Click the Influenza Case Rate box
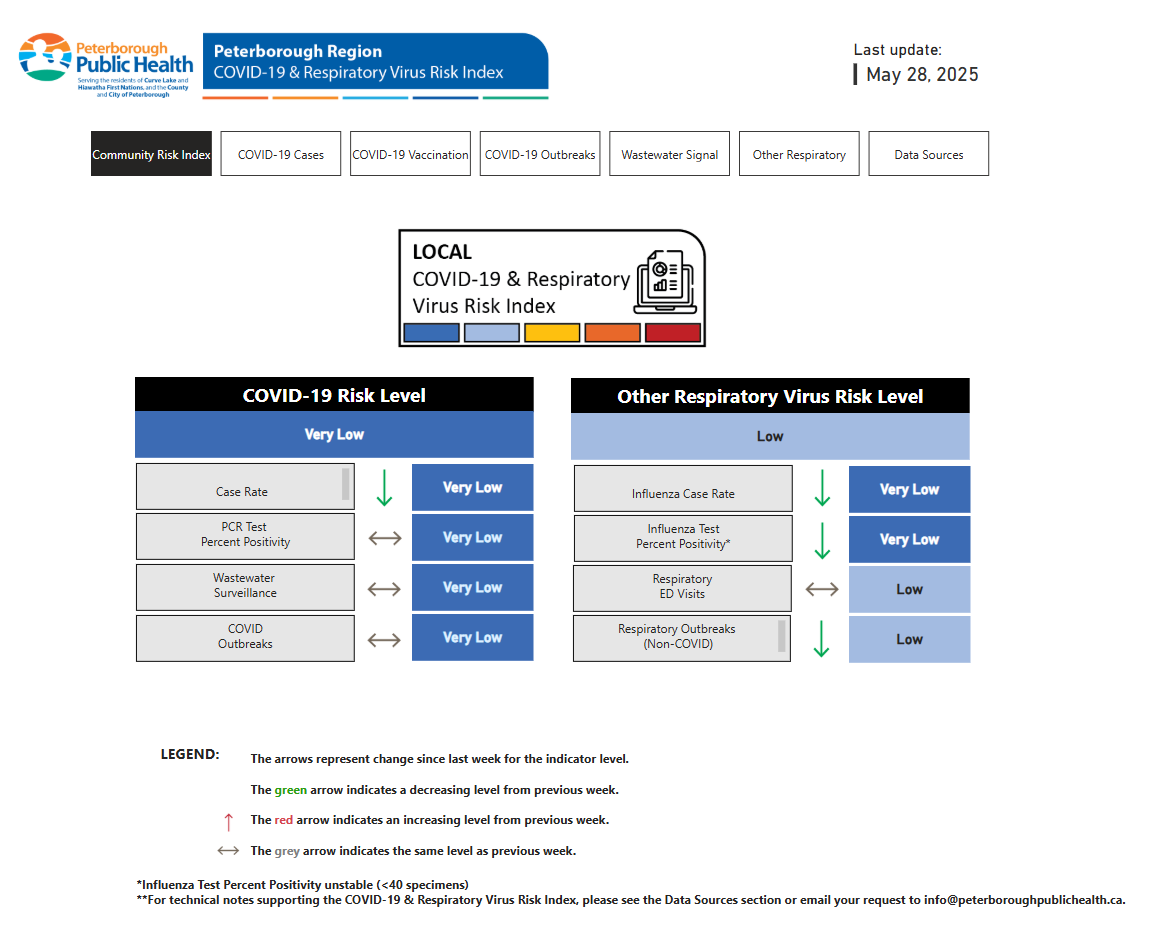The width and height of the screenshot is (1152, 935). 683,488
